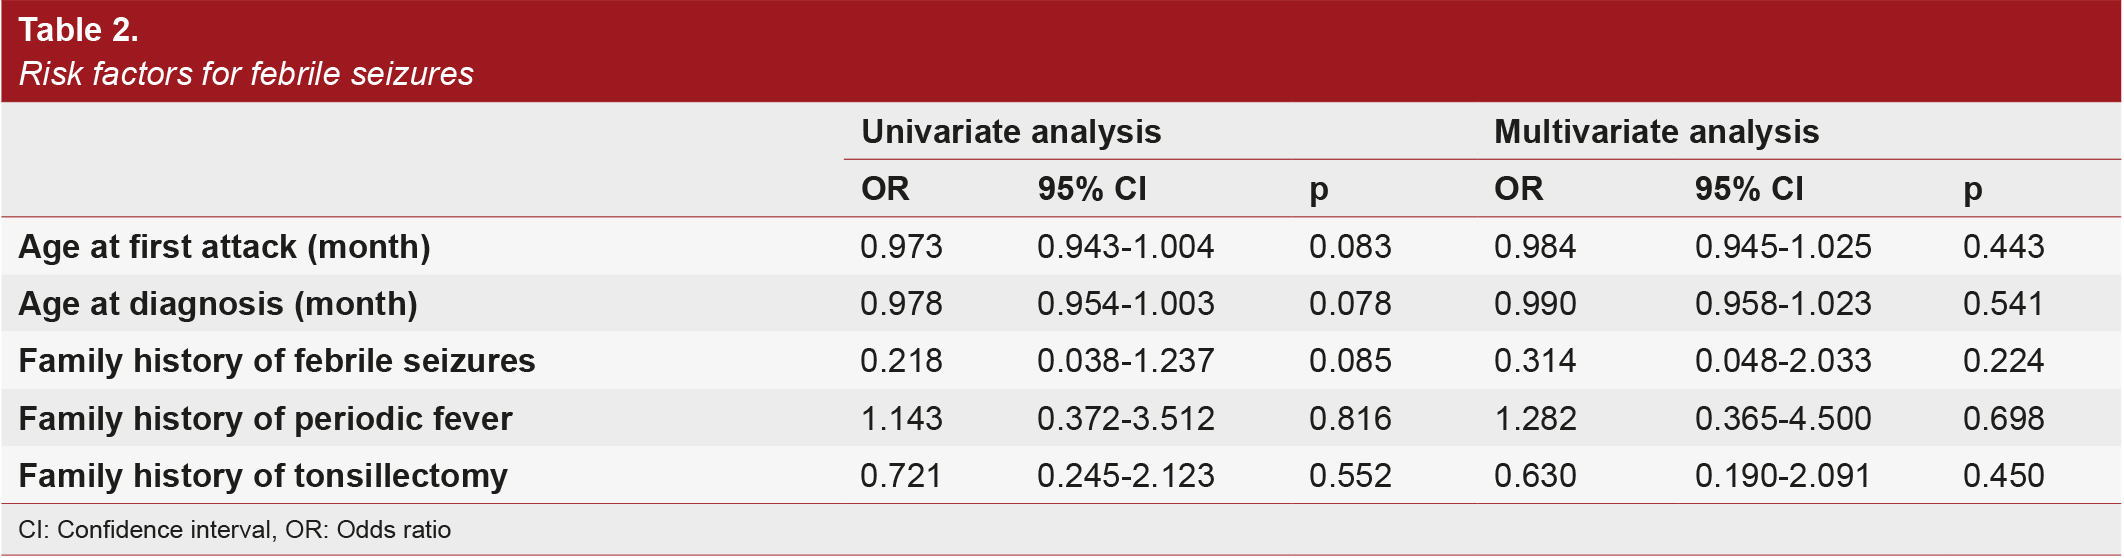This screenshot has width=2124, height=558.
Task: Select the multivariate OR value 1.282
Action: point(1535,419)
